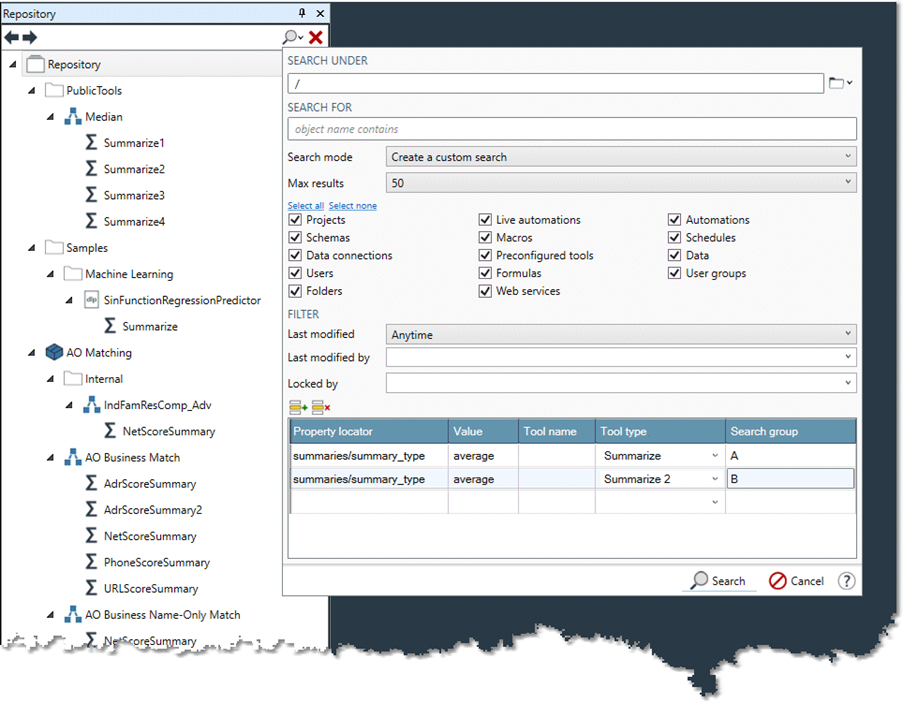Click the red X clear search icon
Viewport: 903px width, 703px height.
(x=316, y=37)
